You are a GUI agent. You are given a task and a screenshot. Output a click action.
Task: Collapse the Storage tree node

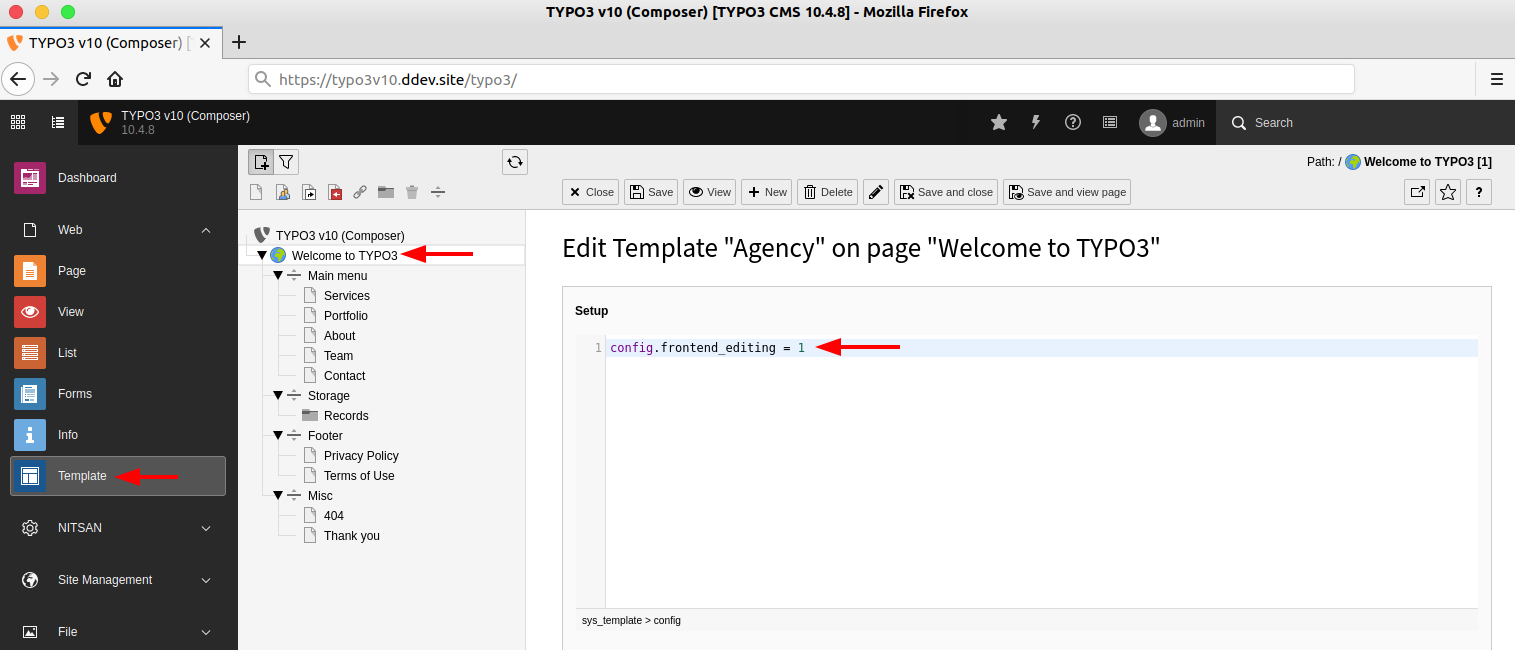tap(278, 396)
